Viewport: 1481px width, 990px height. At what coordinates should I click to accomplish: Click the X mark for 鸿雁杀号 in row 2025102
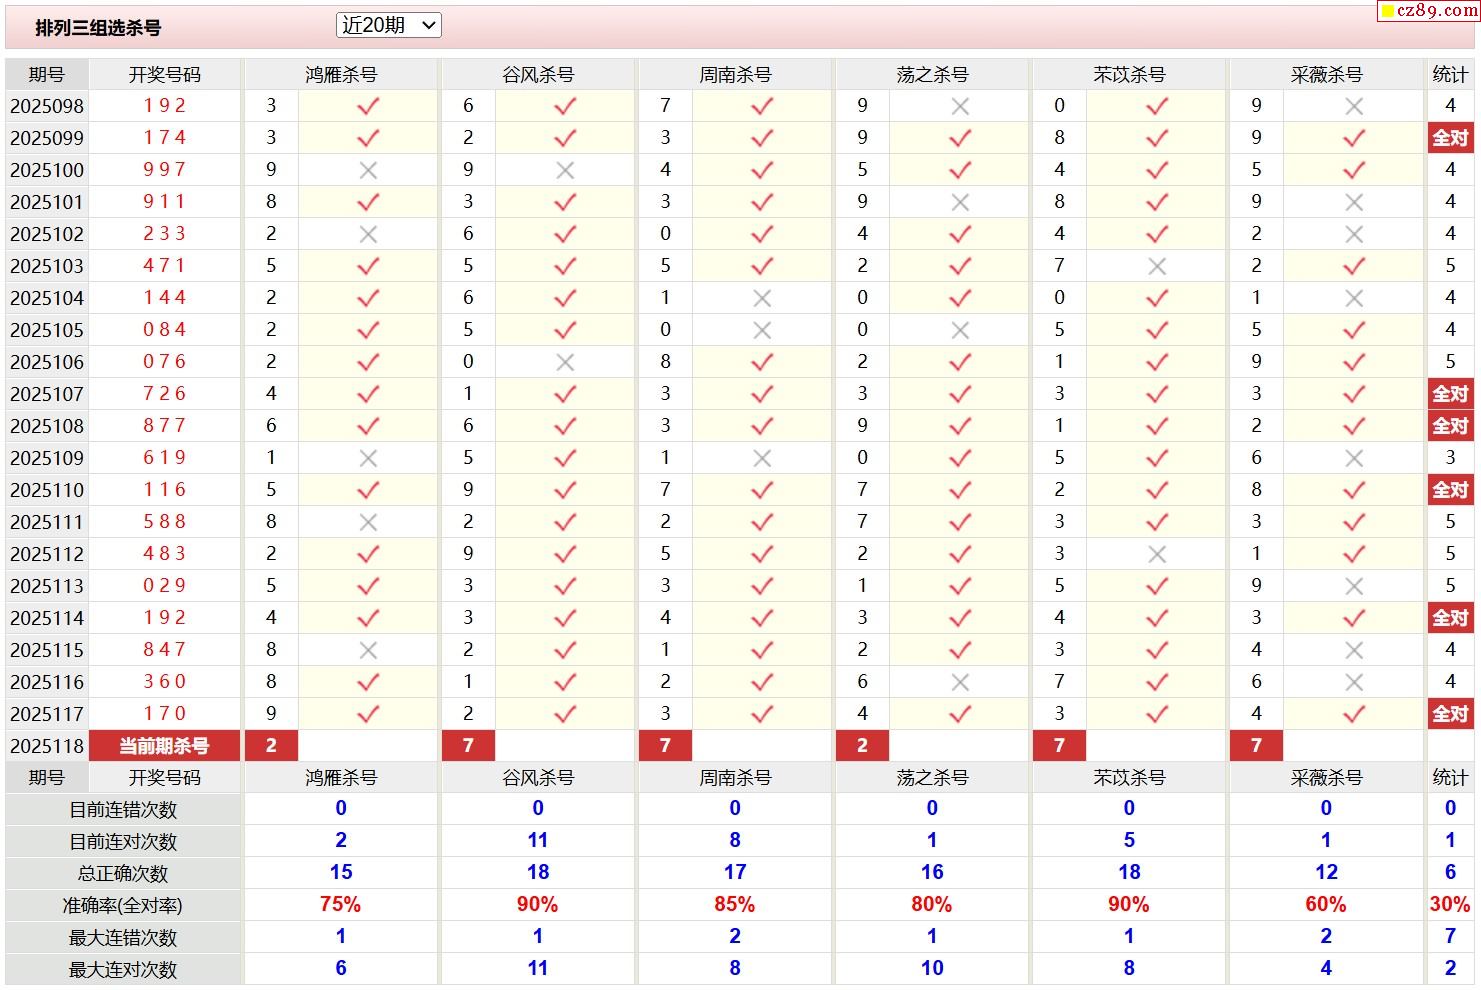[x=368, y=234]
